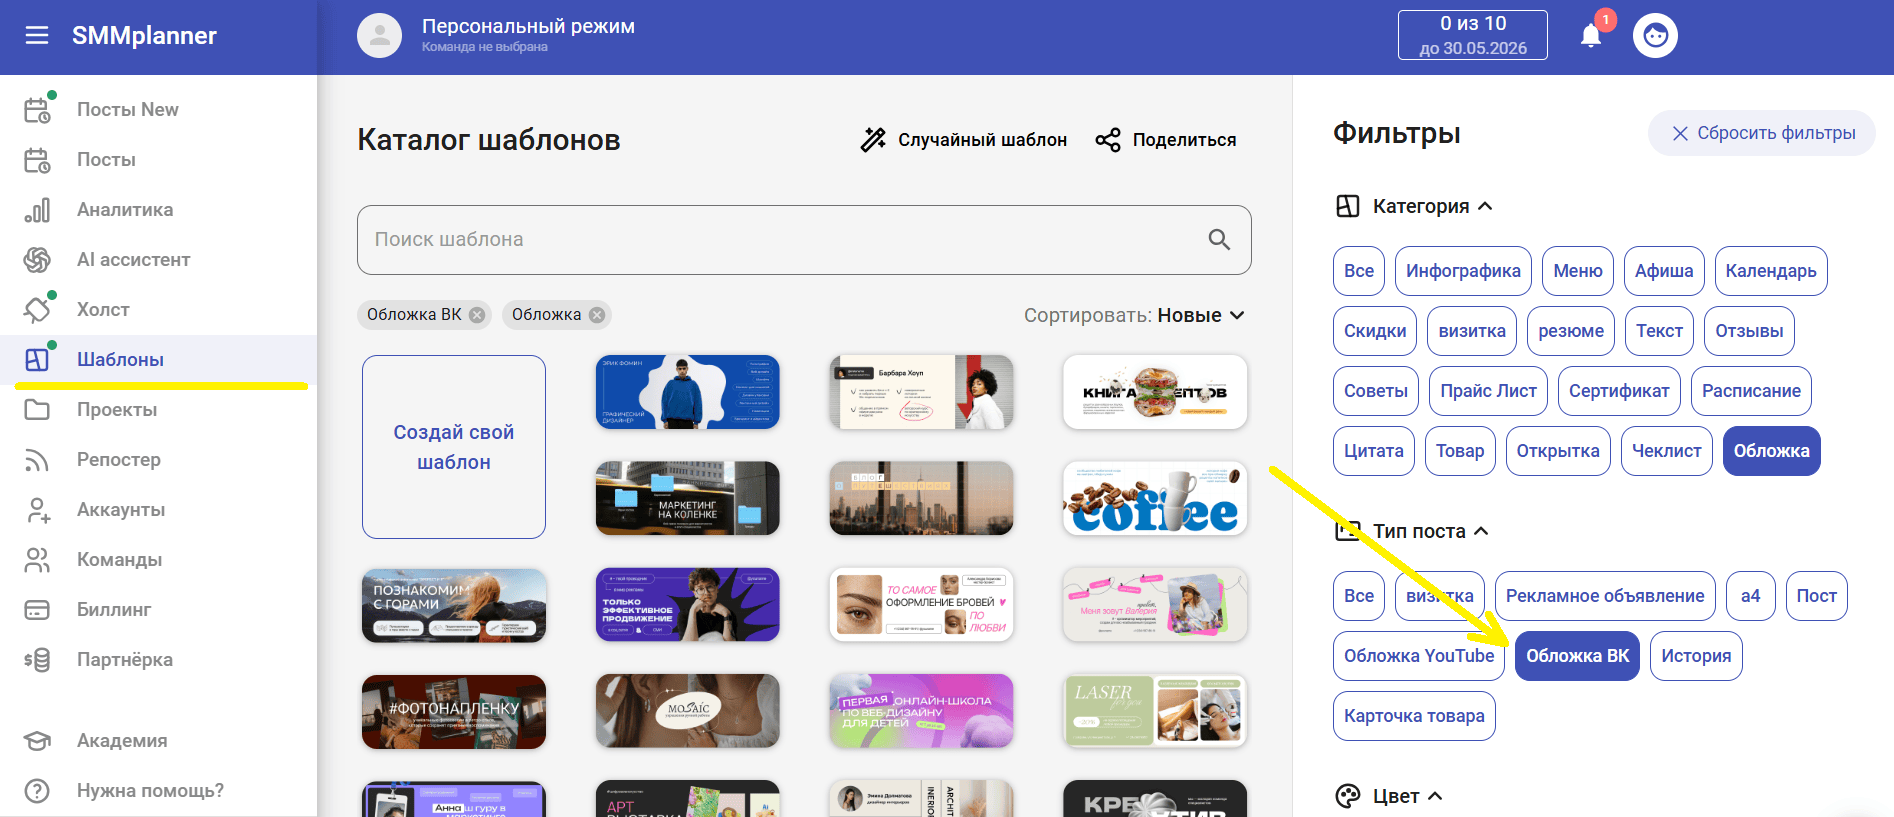1894x817 pixels.
Task: Open the hamburger menu icon
Action: coord(37,36)
